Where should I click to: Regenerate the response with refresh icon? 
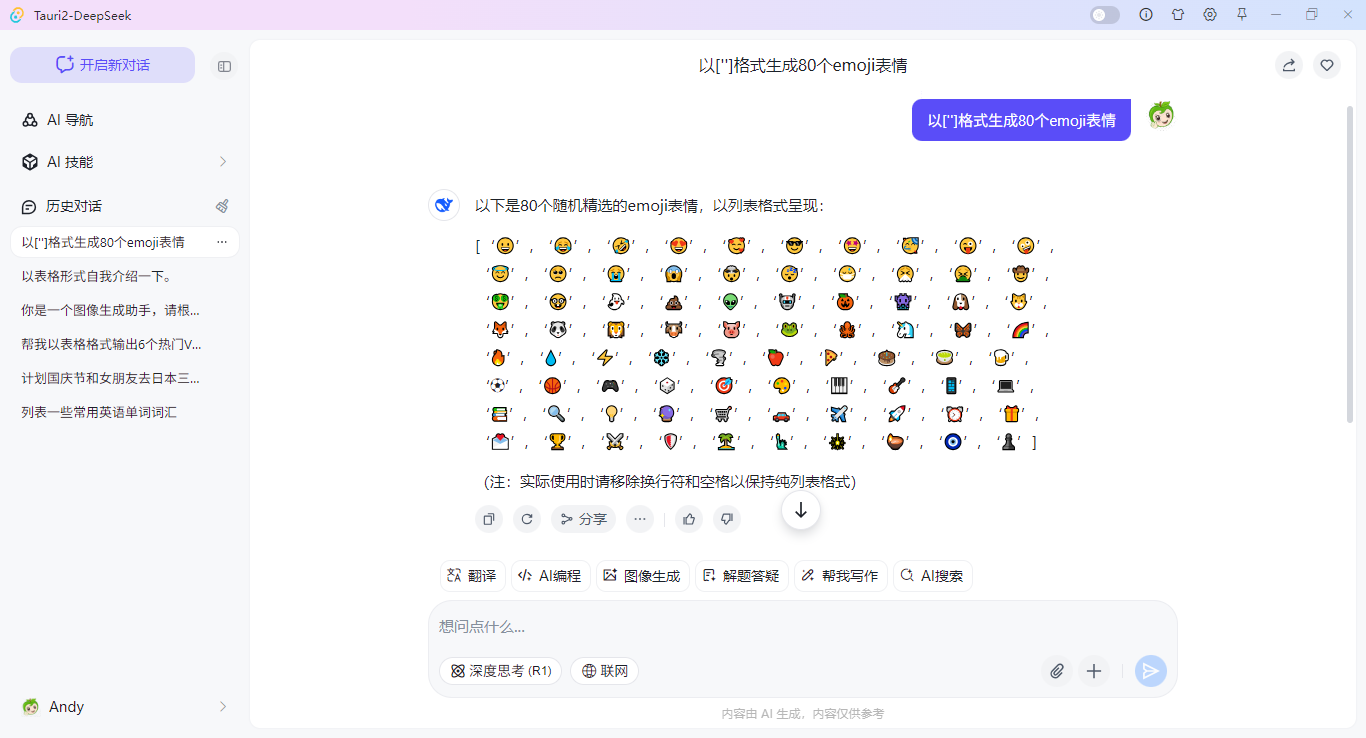pos(527,519)
